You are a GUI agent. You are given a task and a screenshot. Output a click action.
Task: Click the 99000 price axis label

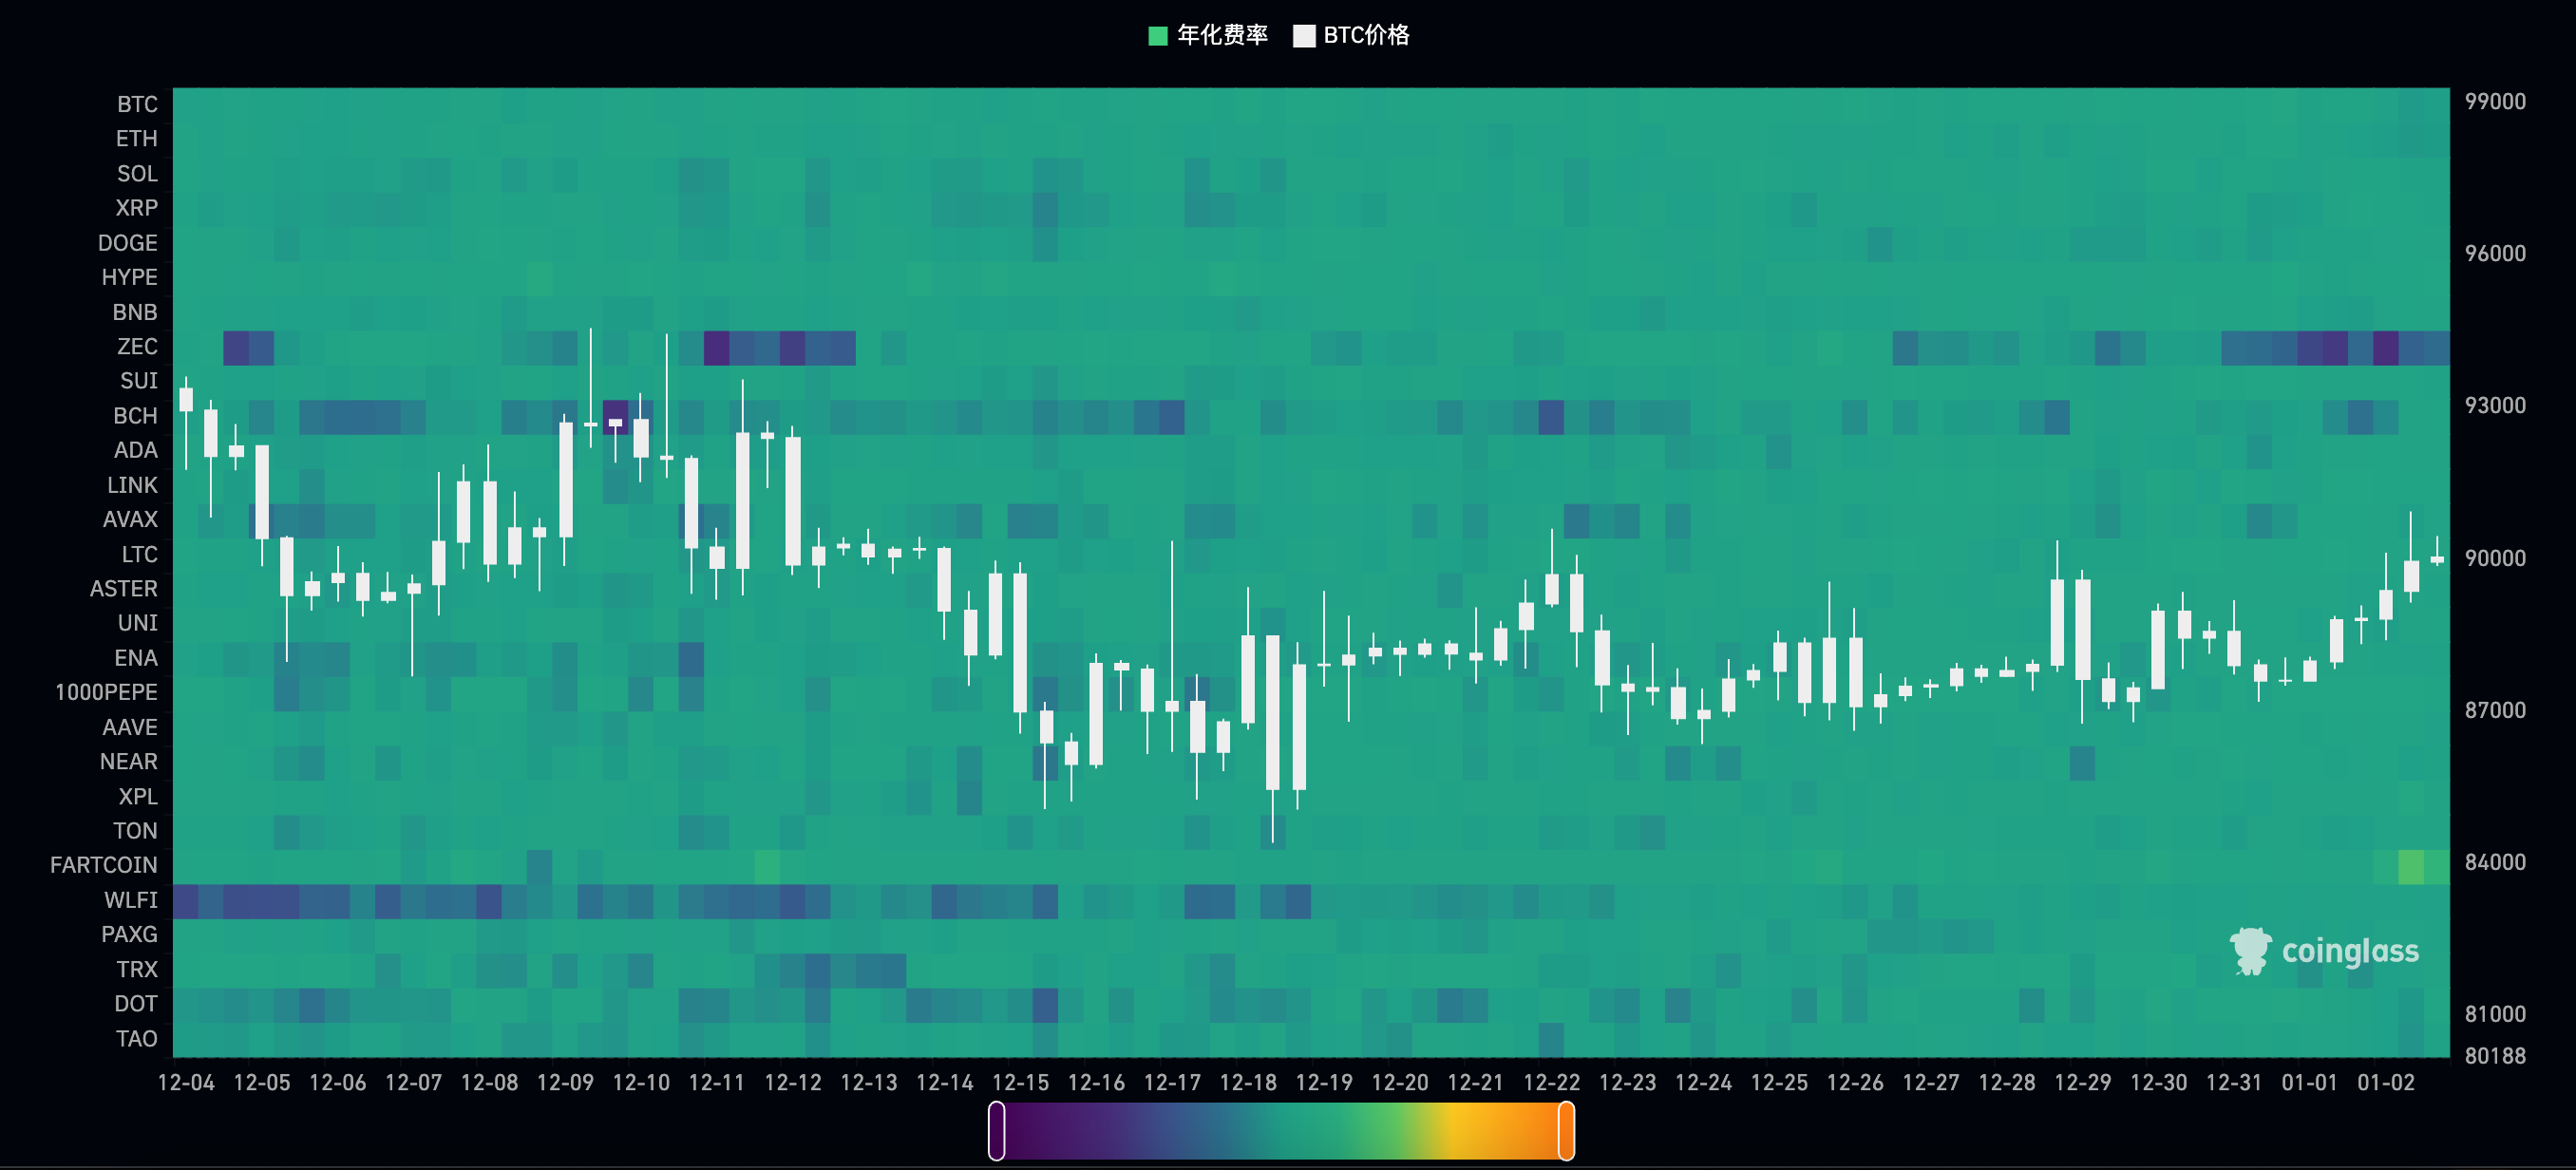tap(2494, 101)
